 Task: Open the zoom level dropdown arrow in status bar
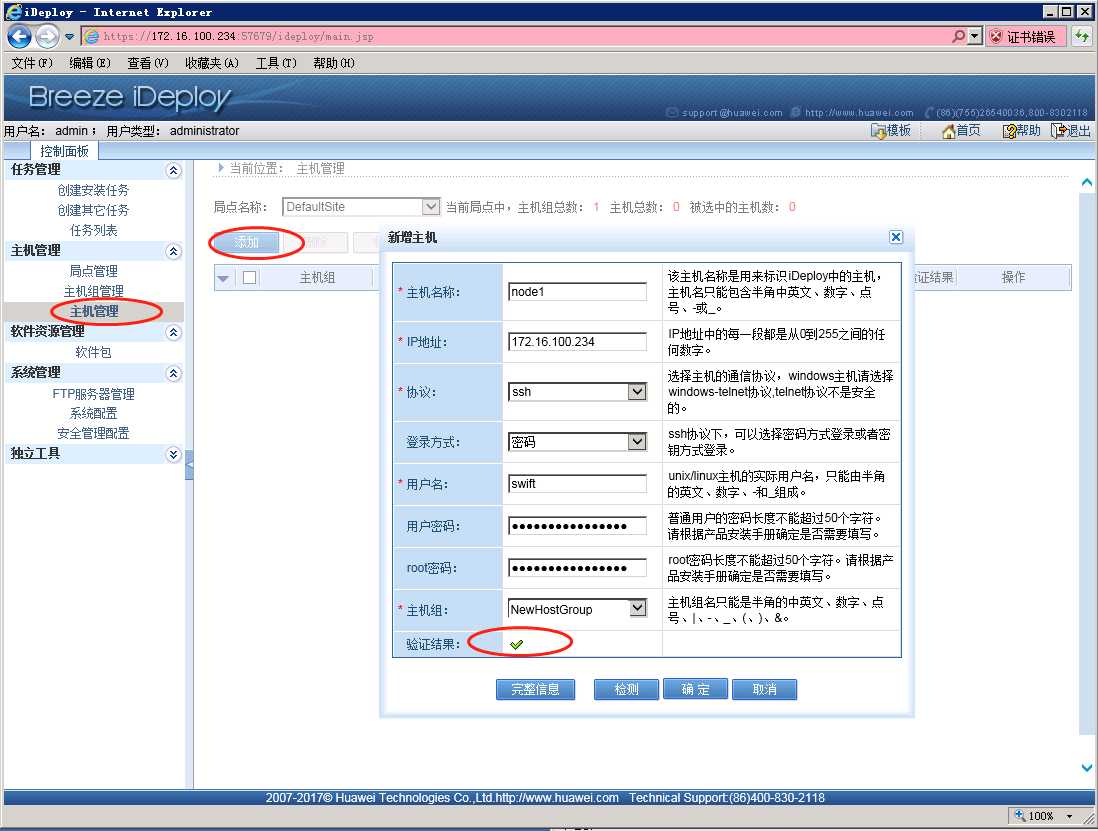pos(1069,816)
